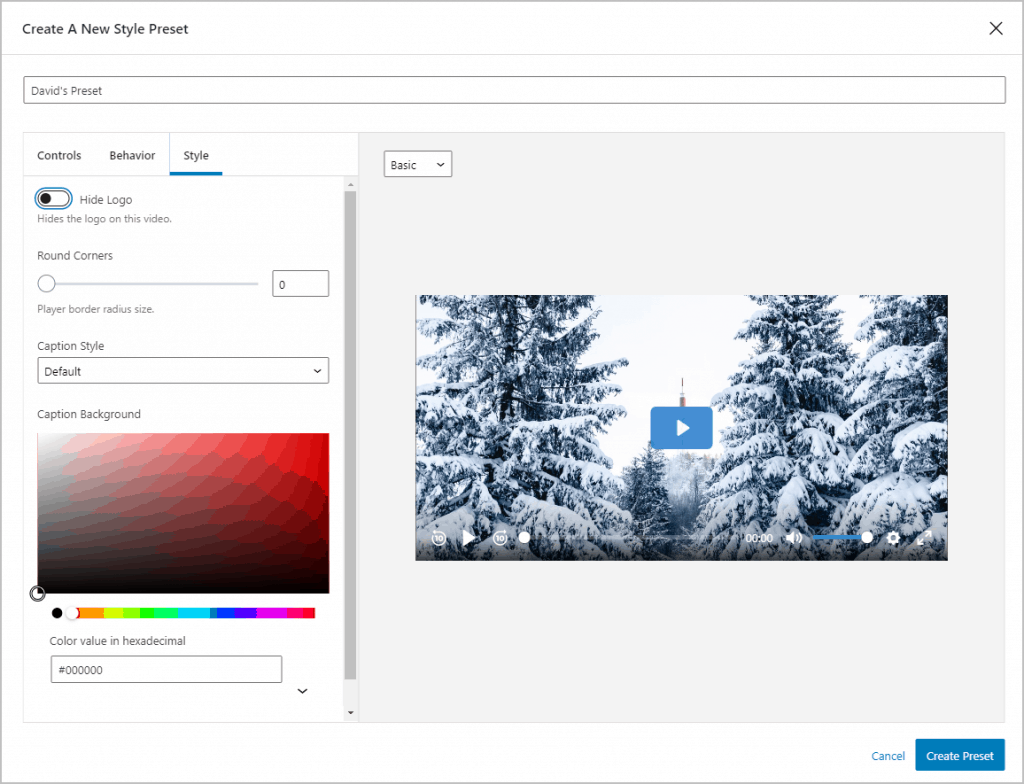Switch to the Behavior tab
1024x784 pixels.
point(132,155)
